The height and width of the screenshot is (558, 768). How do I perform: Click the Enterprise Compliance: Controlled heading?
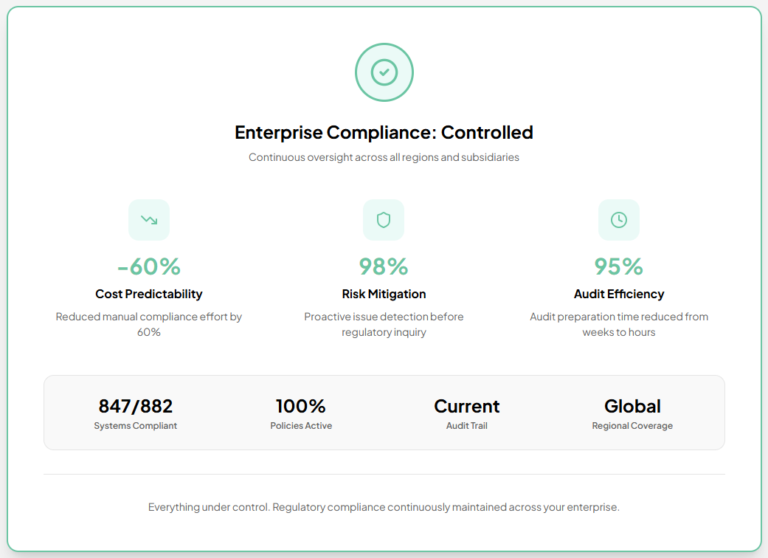tap(384, 132)
